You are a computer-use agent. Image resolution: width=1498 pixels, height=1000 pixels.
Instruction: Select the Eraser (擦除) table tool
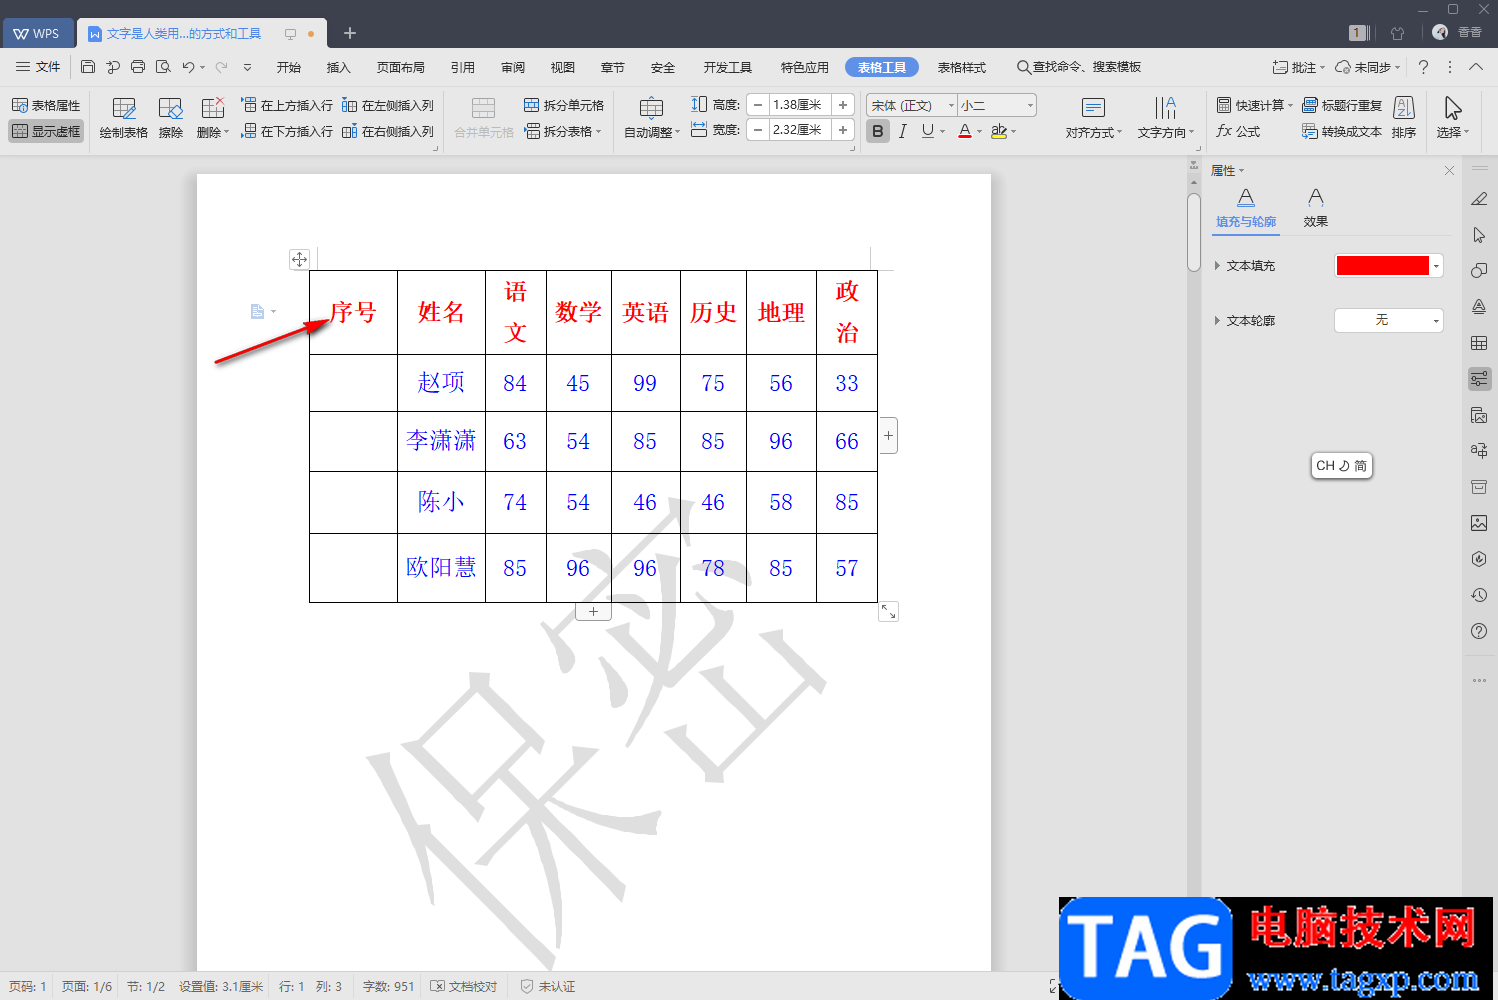point(171,118)
